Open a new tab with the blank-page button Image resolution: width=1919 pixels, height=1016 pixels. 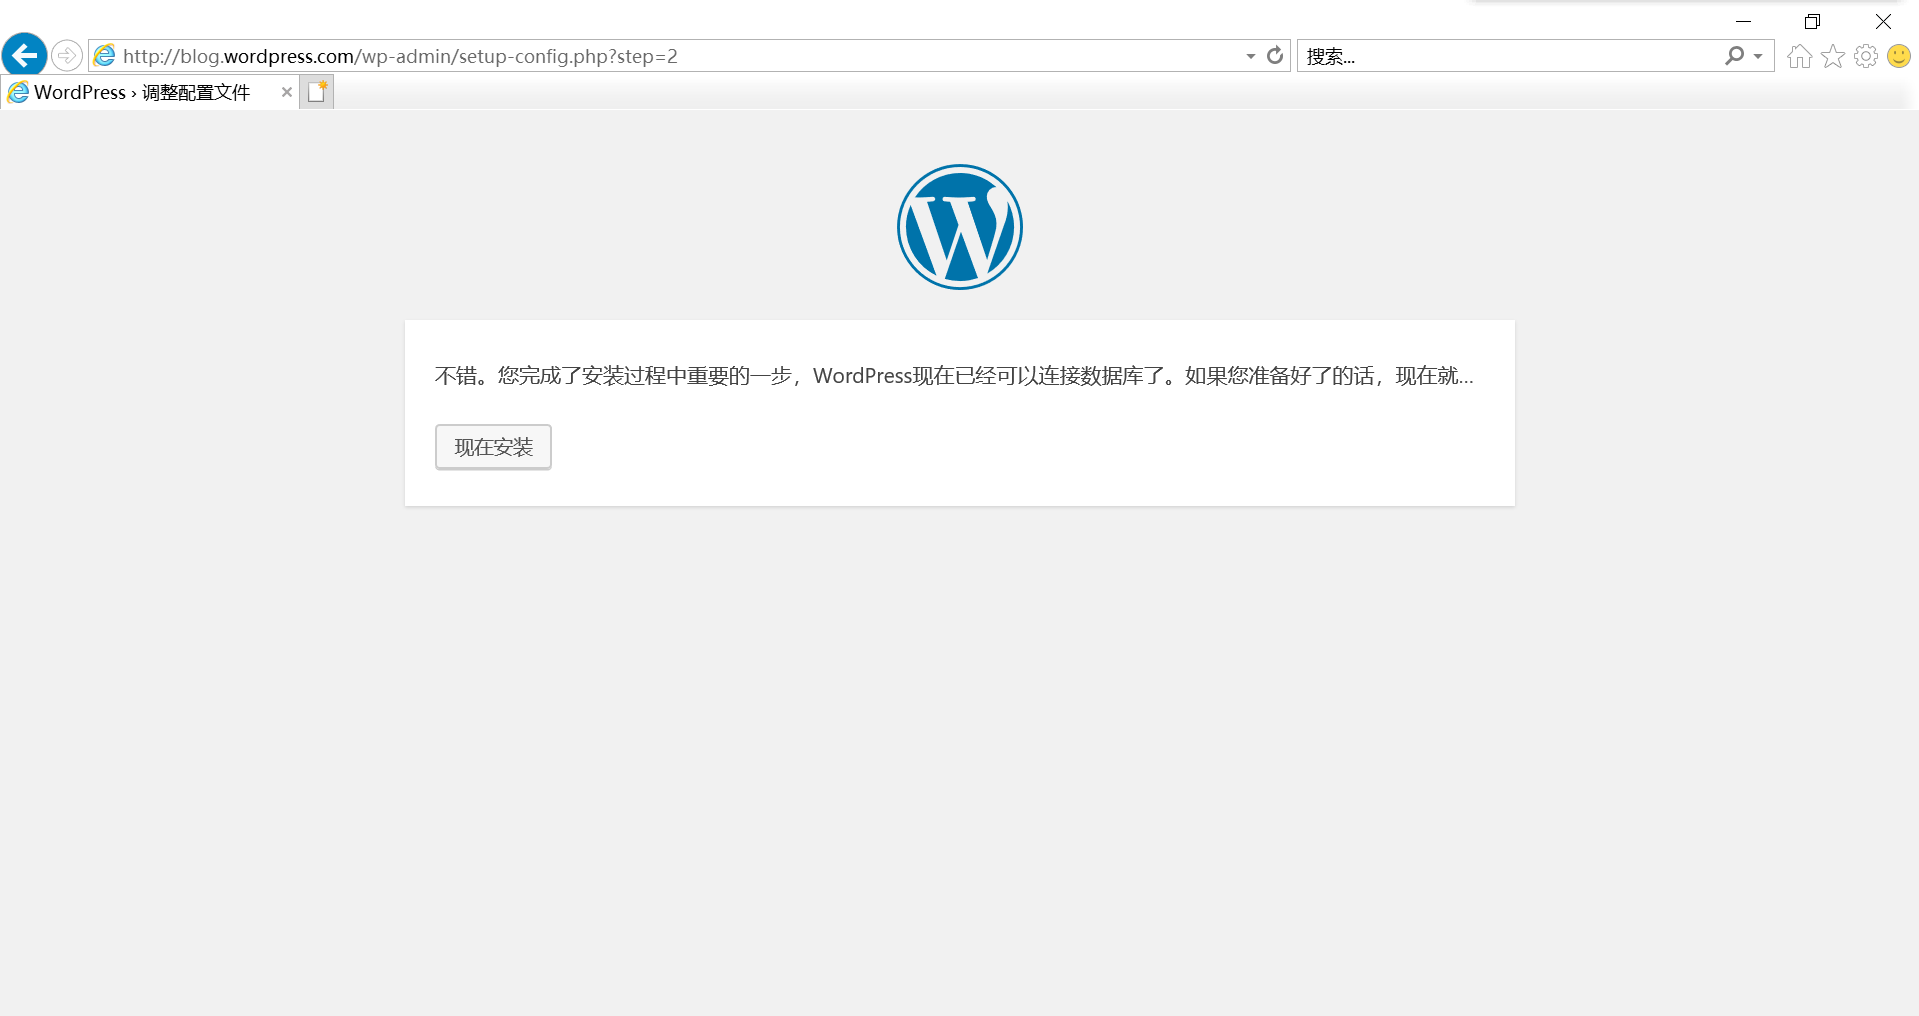(317, 92)
